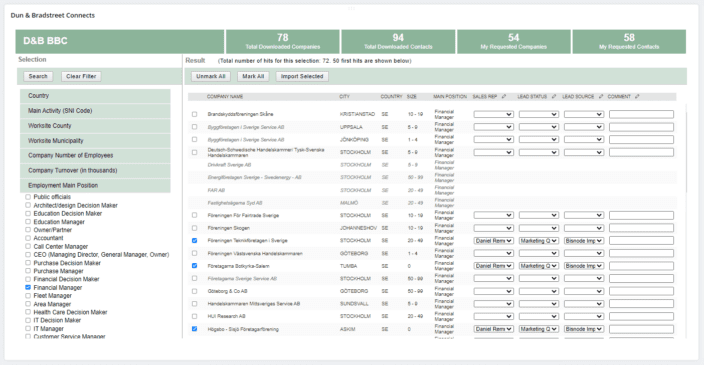Viewport: 704px width, 365px height.
Task: Open Lead Status dropdown for Föreningen För Fairtrade Sverige
Action: (539, 215)
